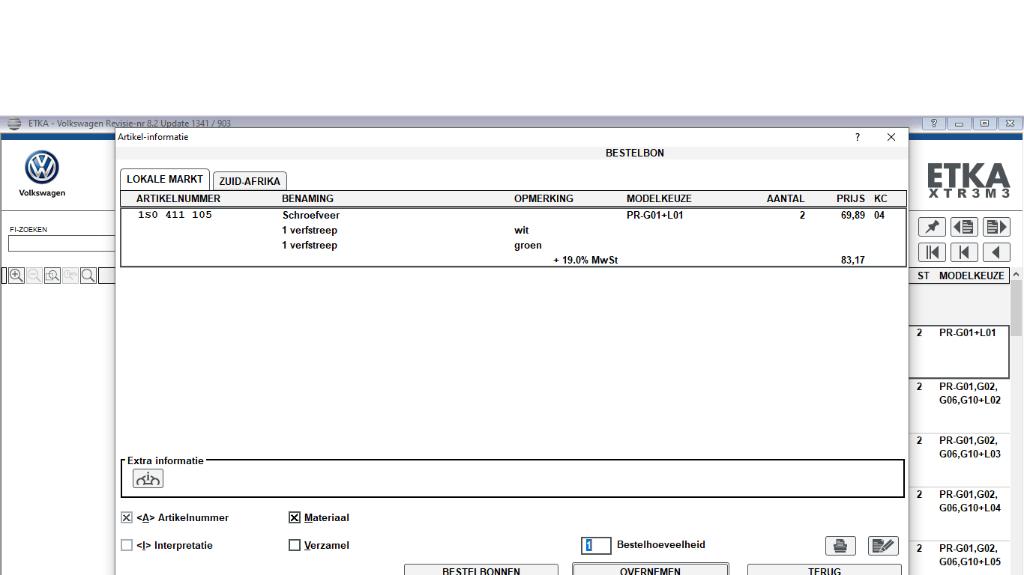The width and height of the screenshot is (1024, 575).
Task: Open the edit note pencil icon
Action: pyautogui.click(x=882, y=545)
